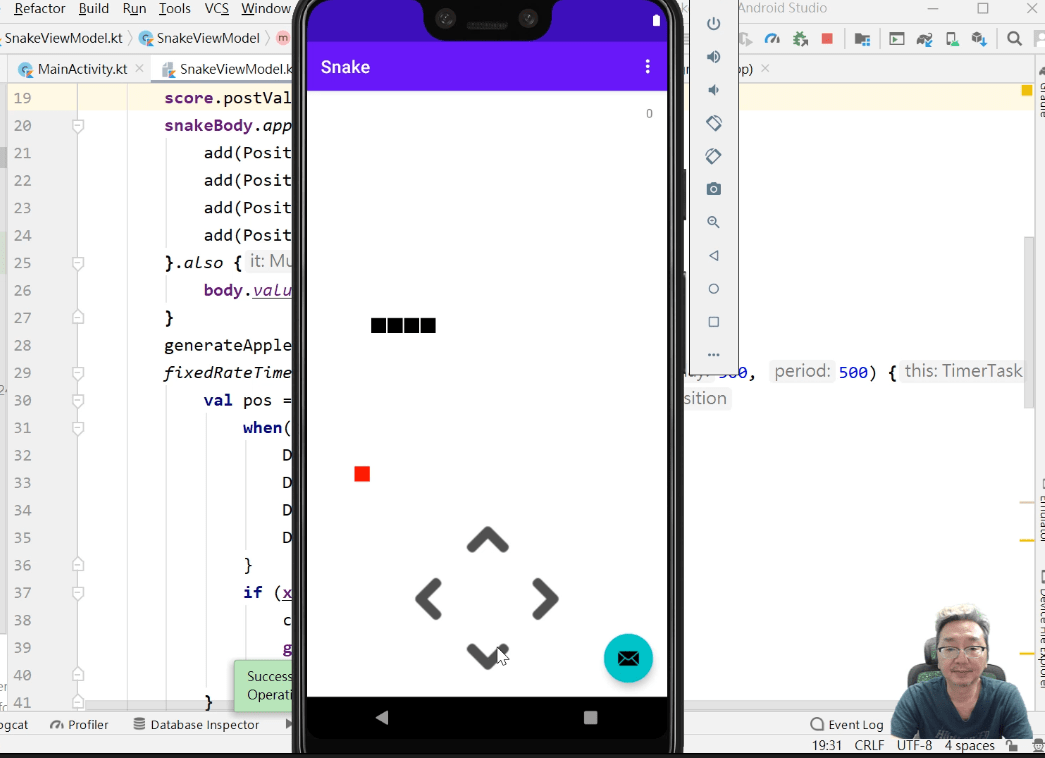1045x758 pixels.
Task: Sync project with Gradle files
Action: pyautogui.click(x=924, y=39)
